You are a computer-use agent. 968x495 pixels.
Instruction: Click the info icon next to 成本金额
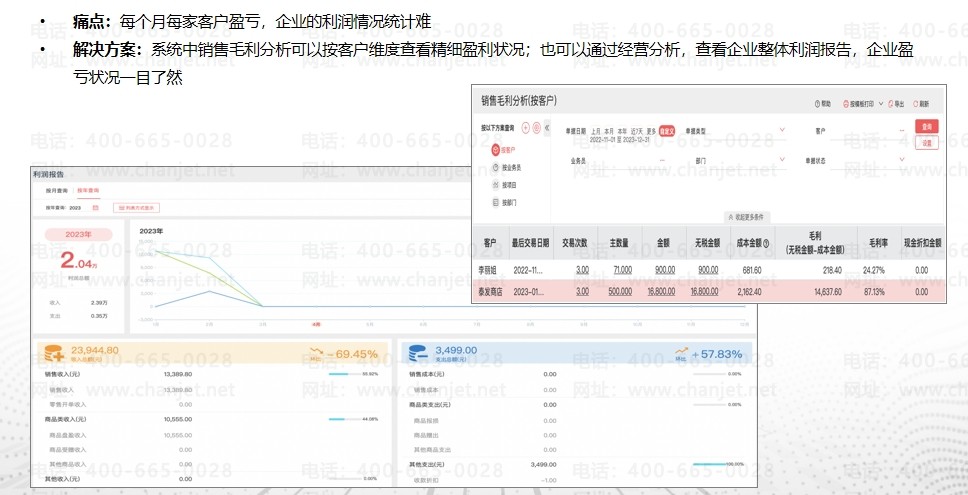(766, 243)
